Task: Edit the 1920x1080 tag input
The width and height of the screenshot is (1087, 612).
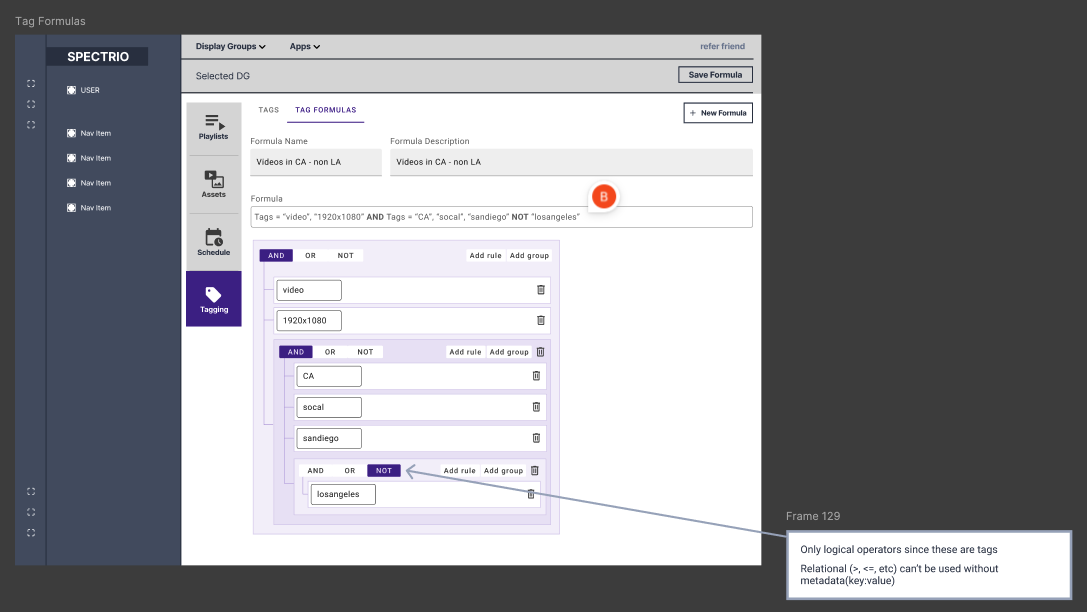Action: 309,321
